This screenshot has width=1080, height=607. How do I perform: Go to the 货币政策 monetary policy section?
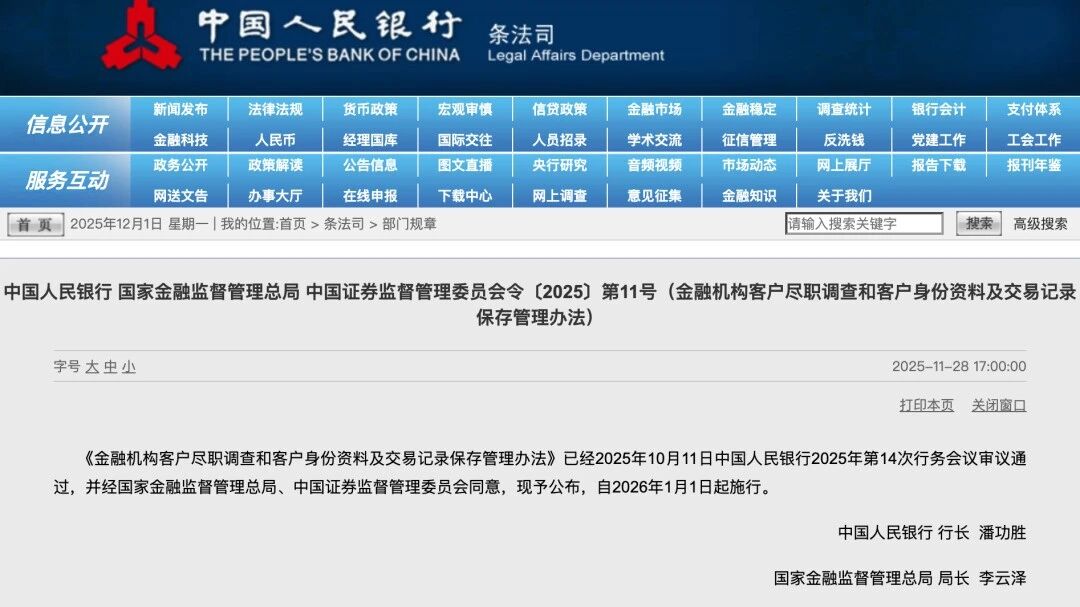(371, 110)
